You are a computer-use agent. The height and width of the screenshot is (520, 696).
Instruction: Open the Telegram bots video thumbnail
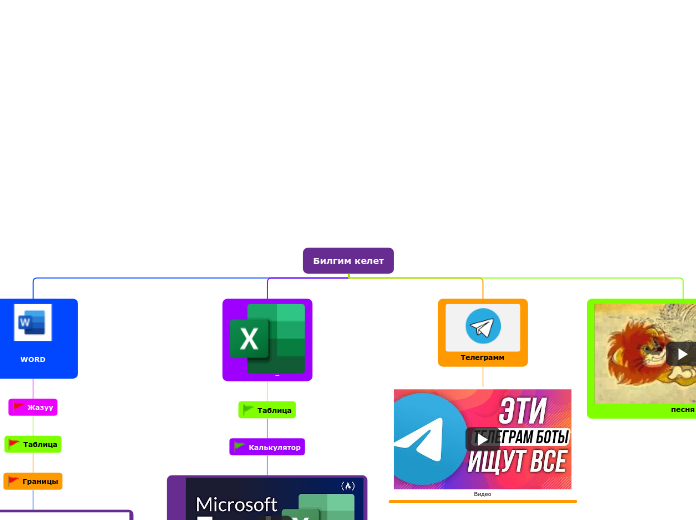click(482, 439)
